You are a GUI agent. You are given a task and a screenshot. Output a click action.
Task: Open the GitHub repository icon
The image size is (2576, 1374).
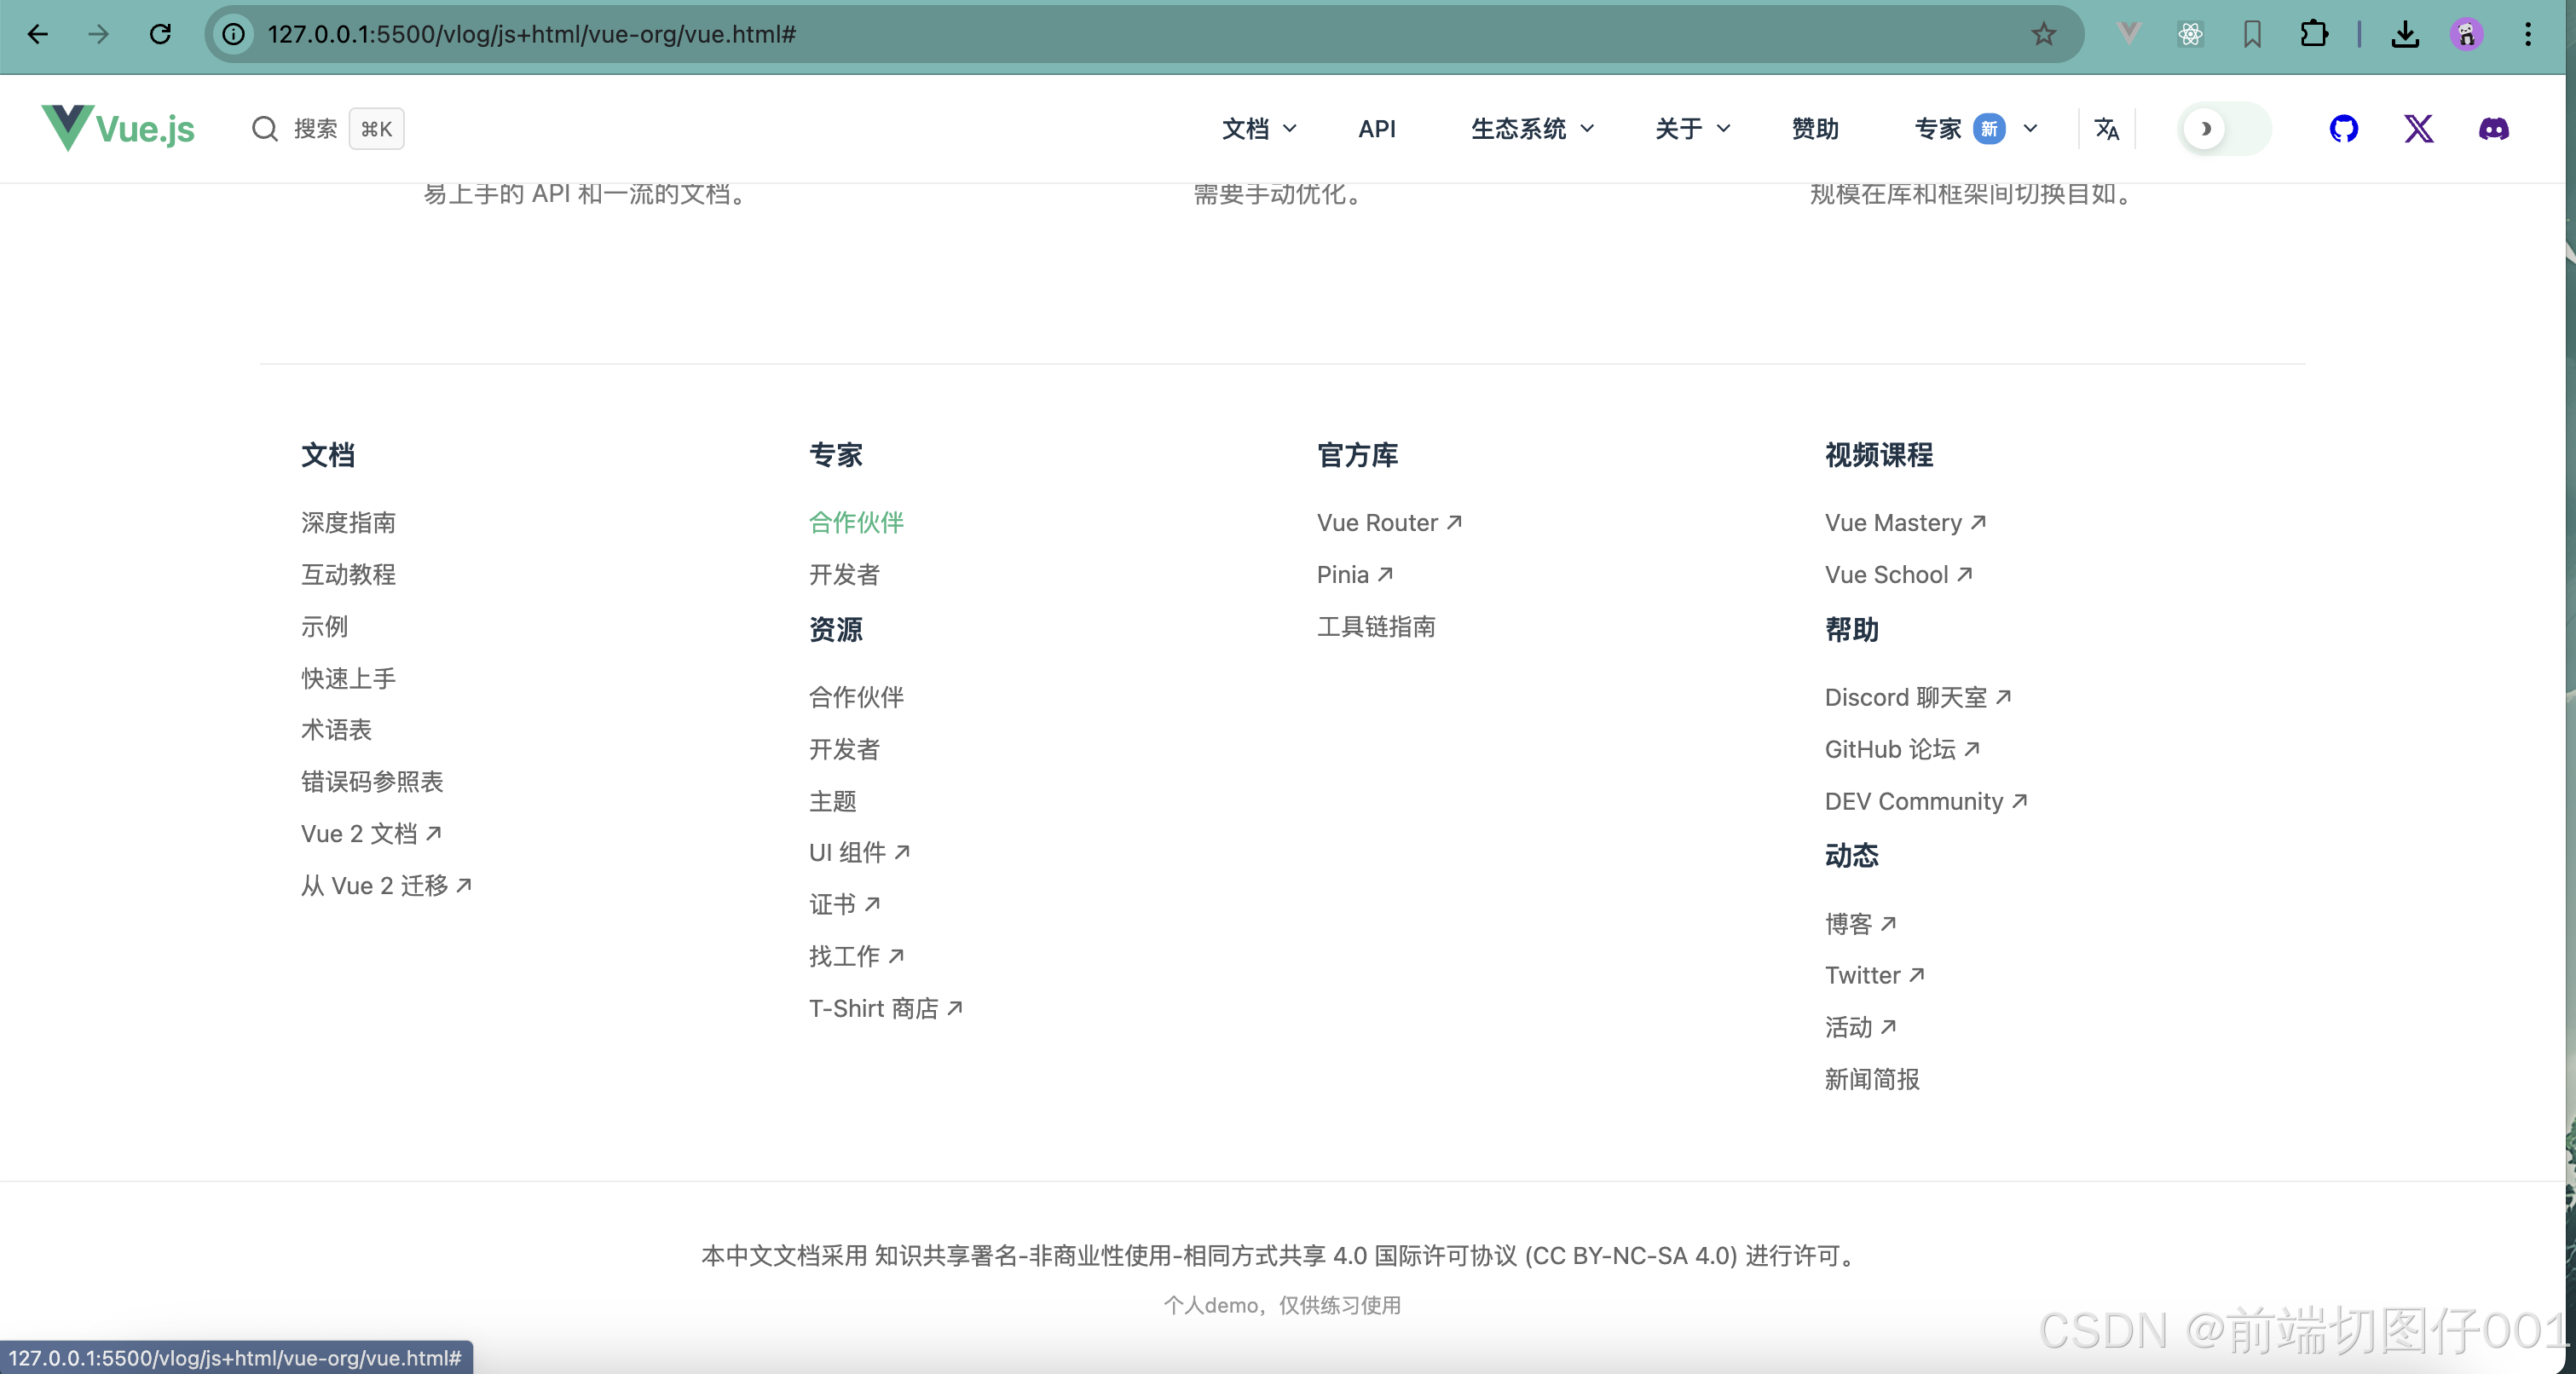(x=2344, y=128)
